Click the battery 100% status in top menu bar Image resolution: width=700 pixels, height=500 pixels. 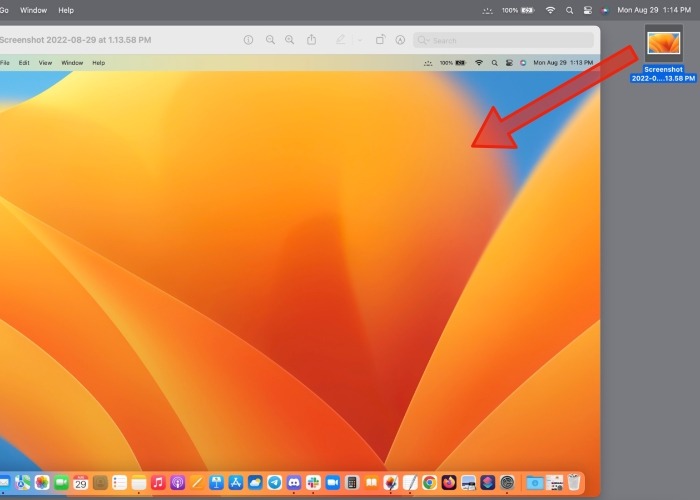click(518, 10)
